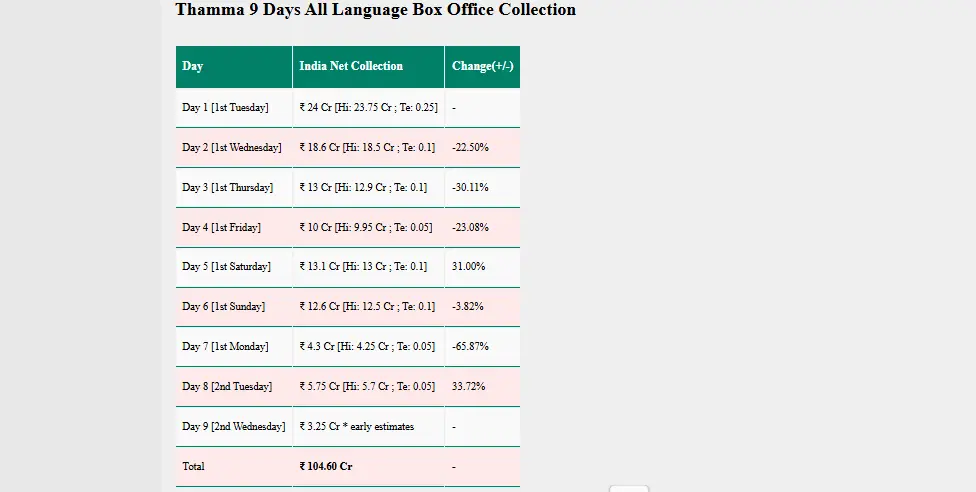Click the -30.11% change value

click(470, 187)
